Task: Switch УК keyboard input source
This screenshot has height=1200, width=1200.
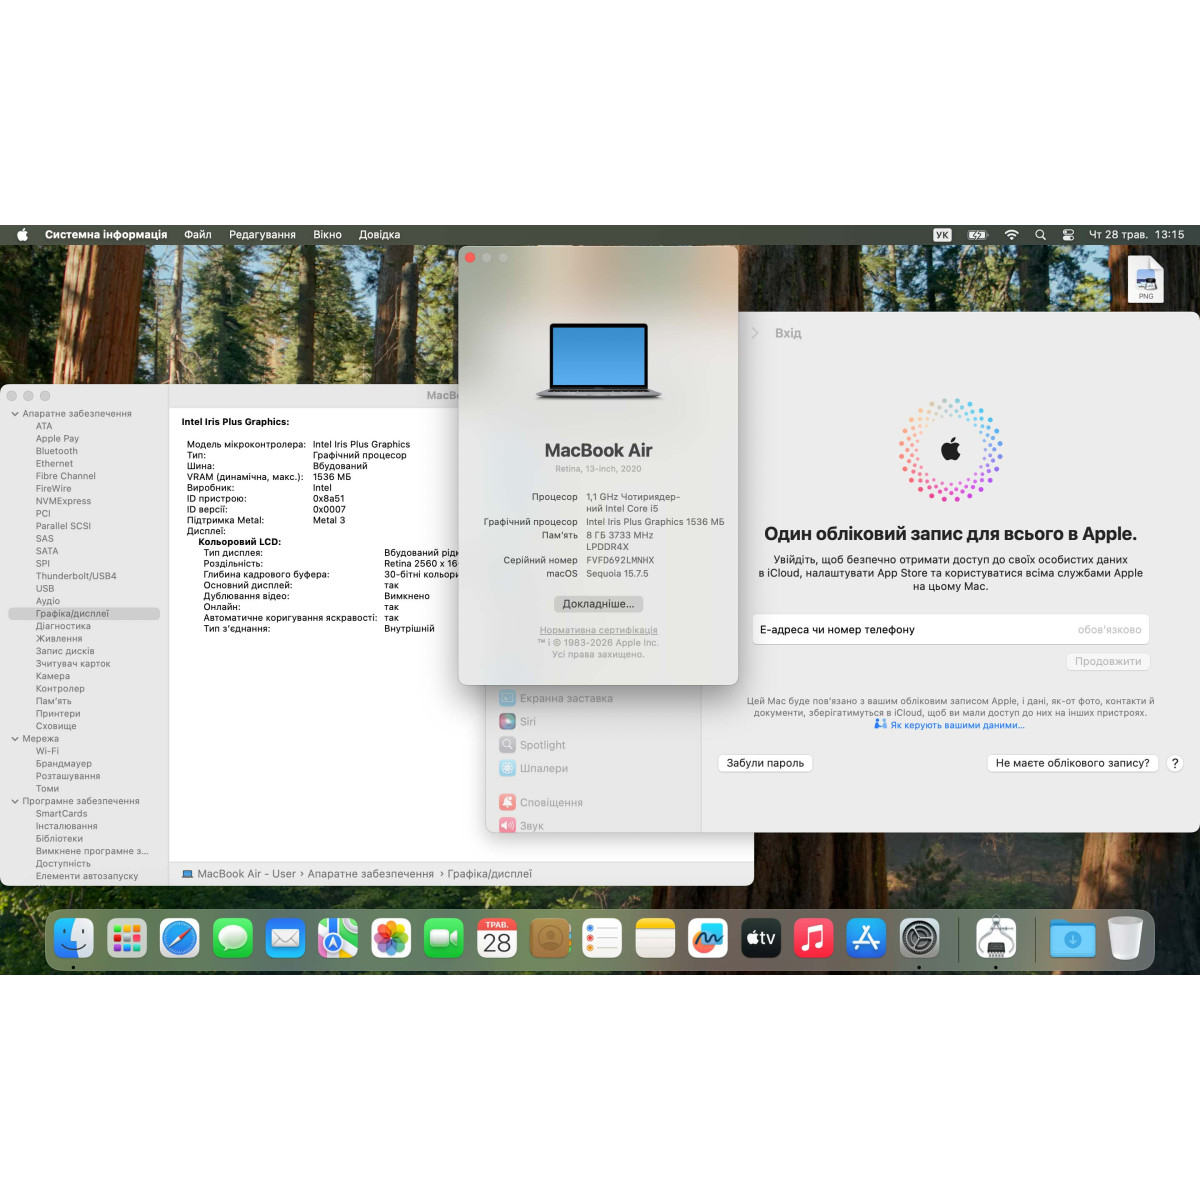Action: [942, 235]
